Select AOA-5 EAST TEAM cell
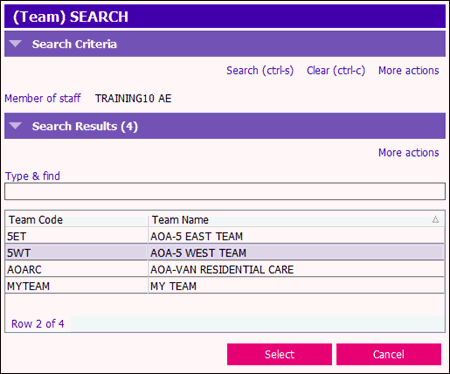 pyautogui.click(x=296, y=236)
